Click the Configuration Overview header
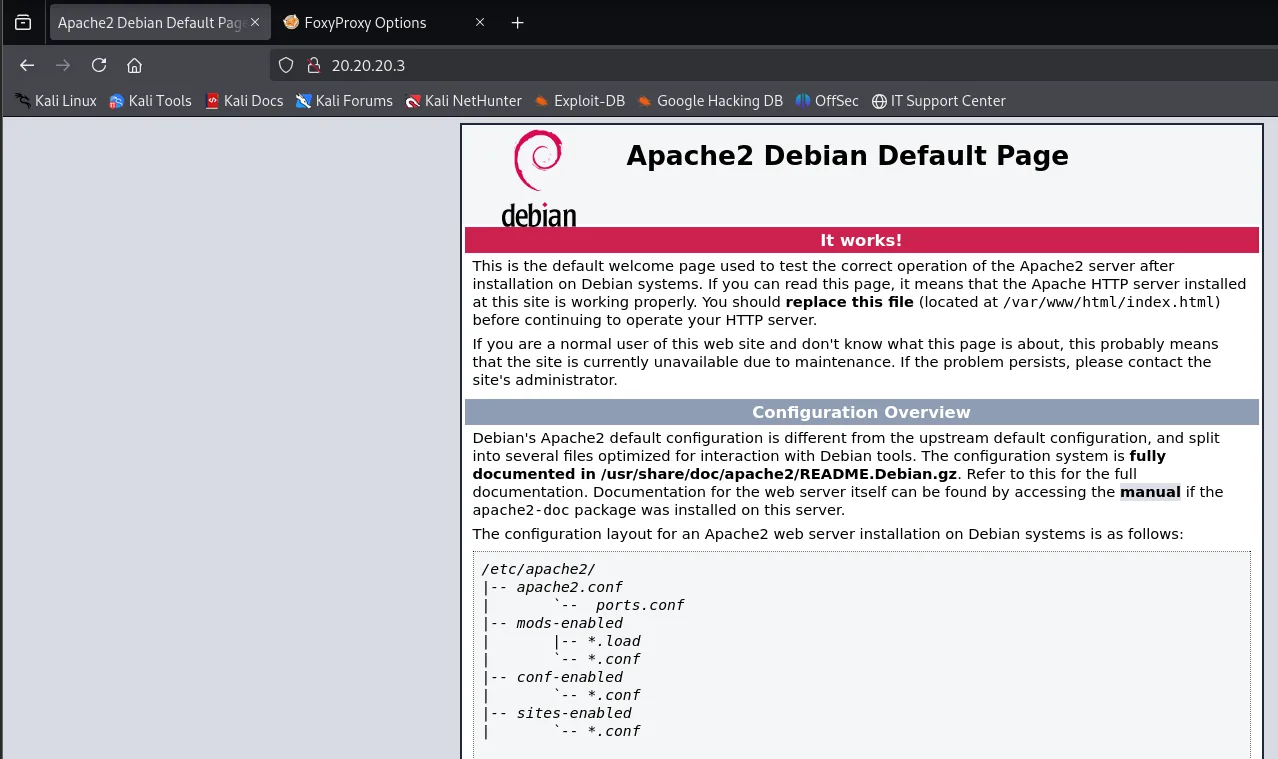This screenshot has width=1278, height=759. (x=861, y=412)
